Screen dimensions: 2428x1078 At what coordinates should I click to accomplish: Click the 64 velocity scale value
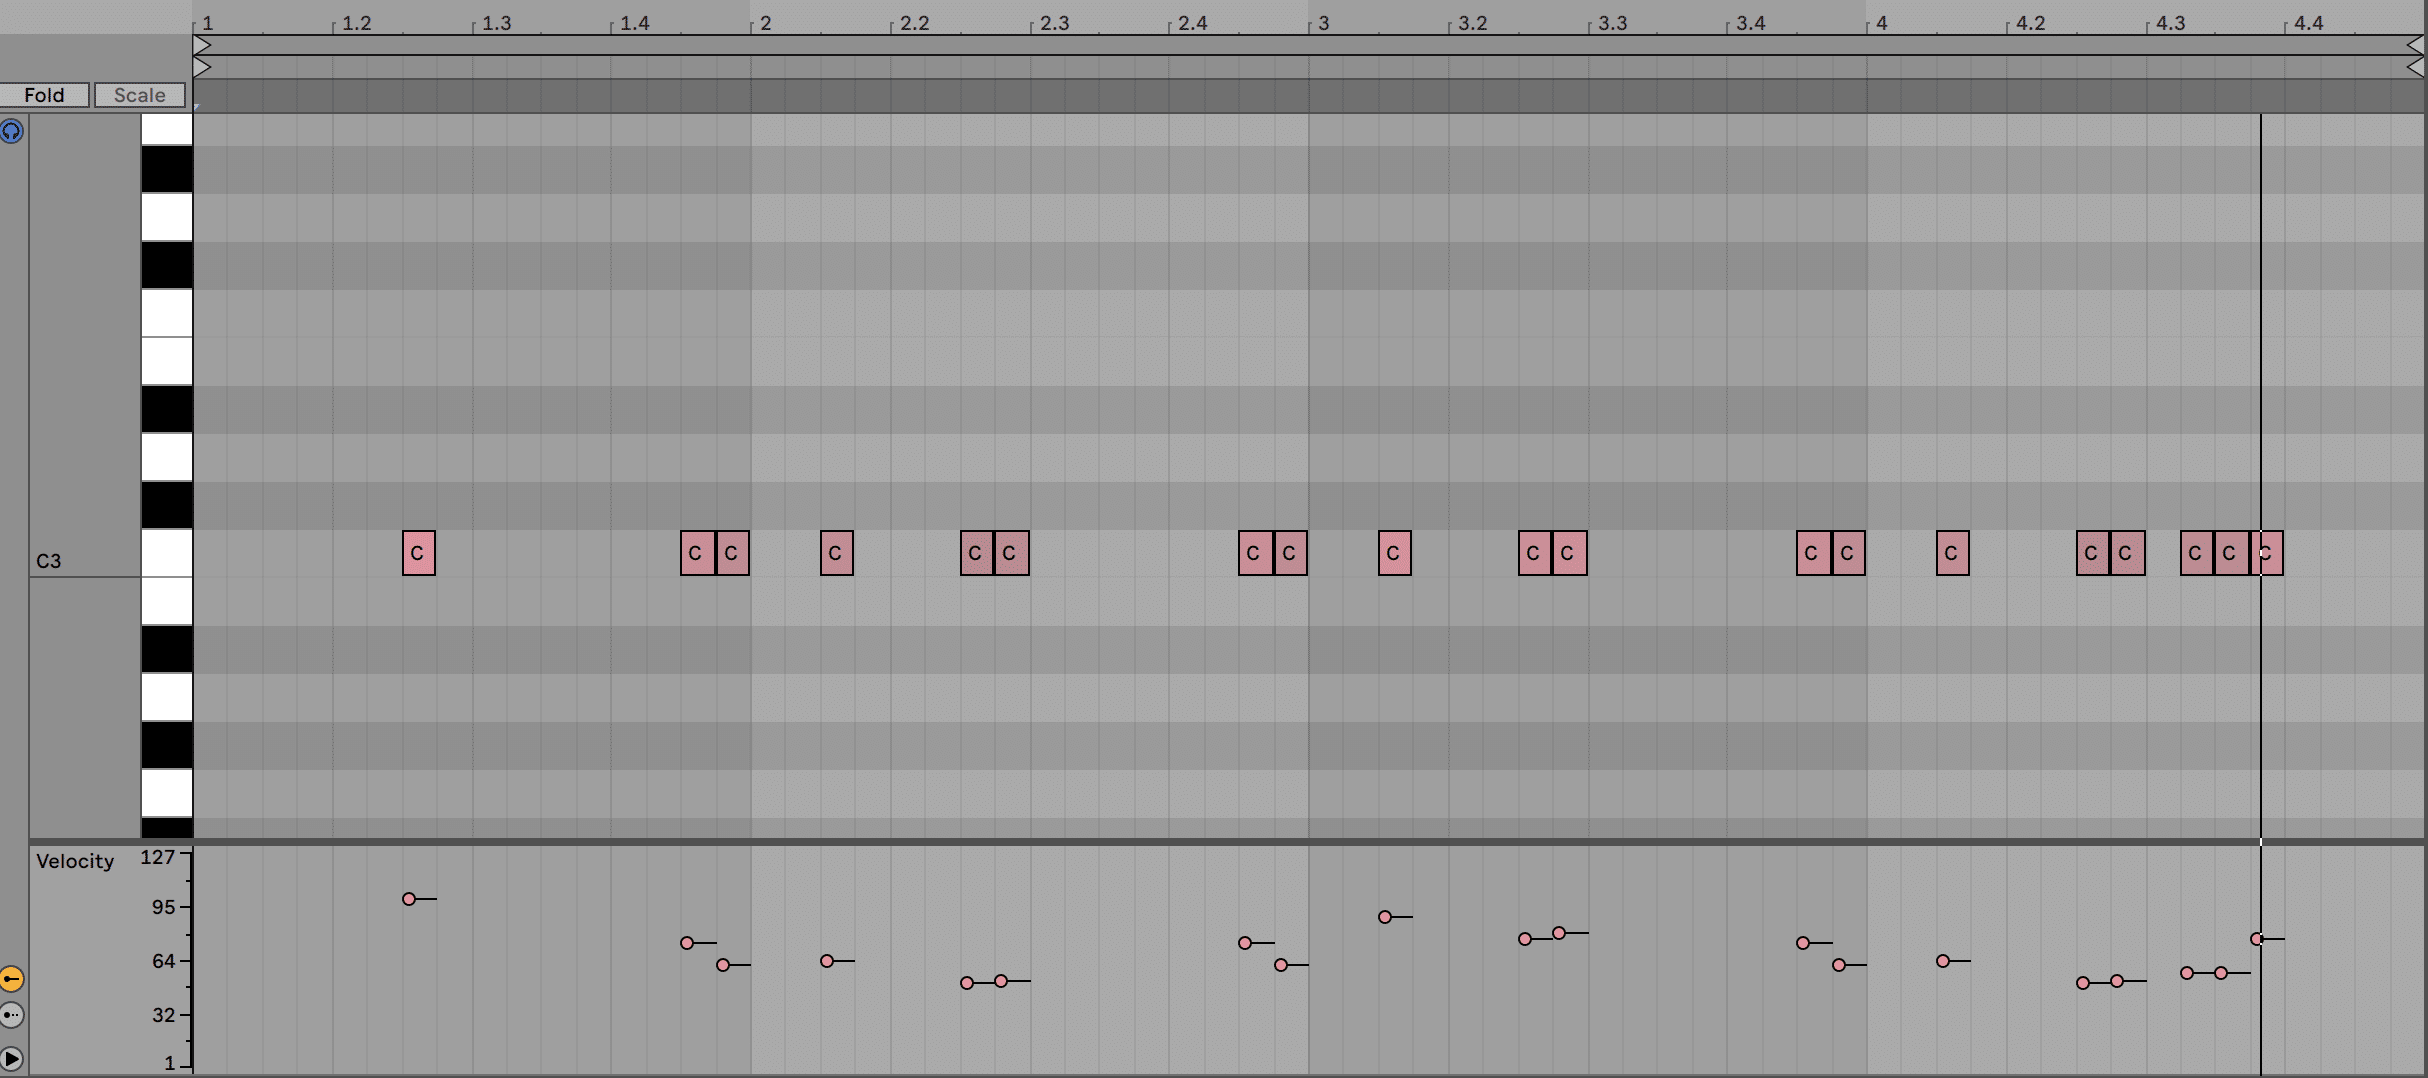point(163,961)
